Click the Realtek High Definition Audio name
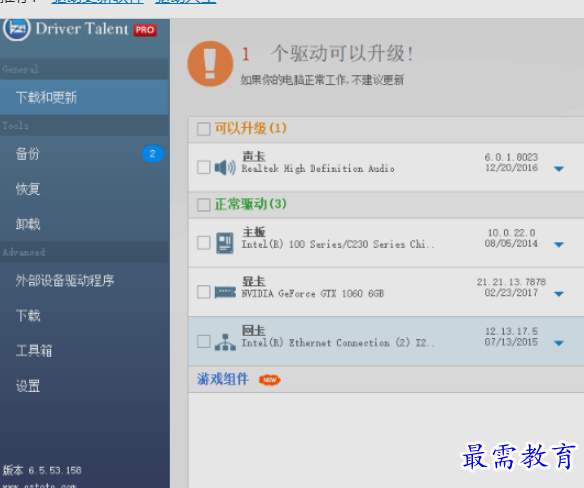The width and height of the screenshot is (584, 488). click(x=318, y=169)
